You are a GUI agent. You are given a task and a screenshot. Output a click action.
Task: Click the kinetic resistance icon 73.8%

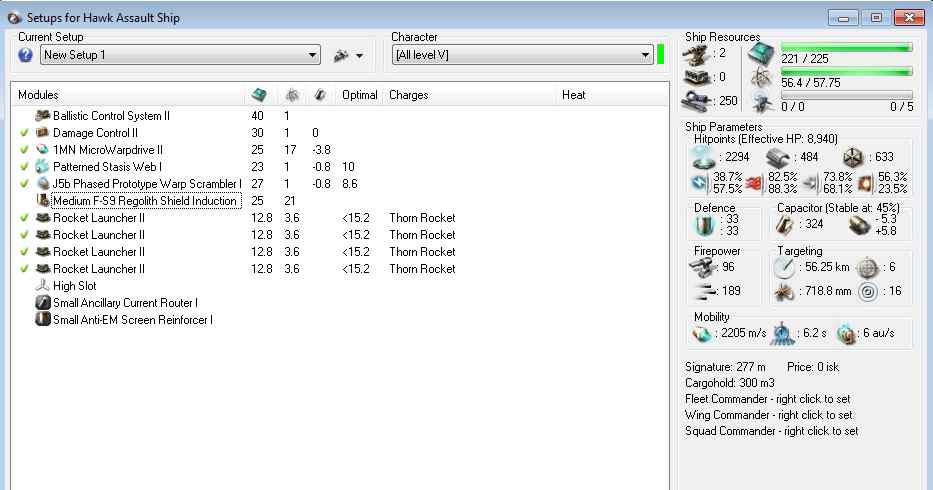click(809, 184)
